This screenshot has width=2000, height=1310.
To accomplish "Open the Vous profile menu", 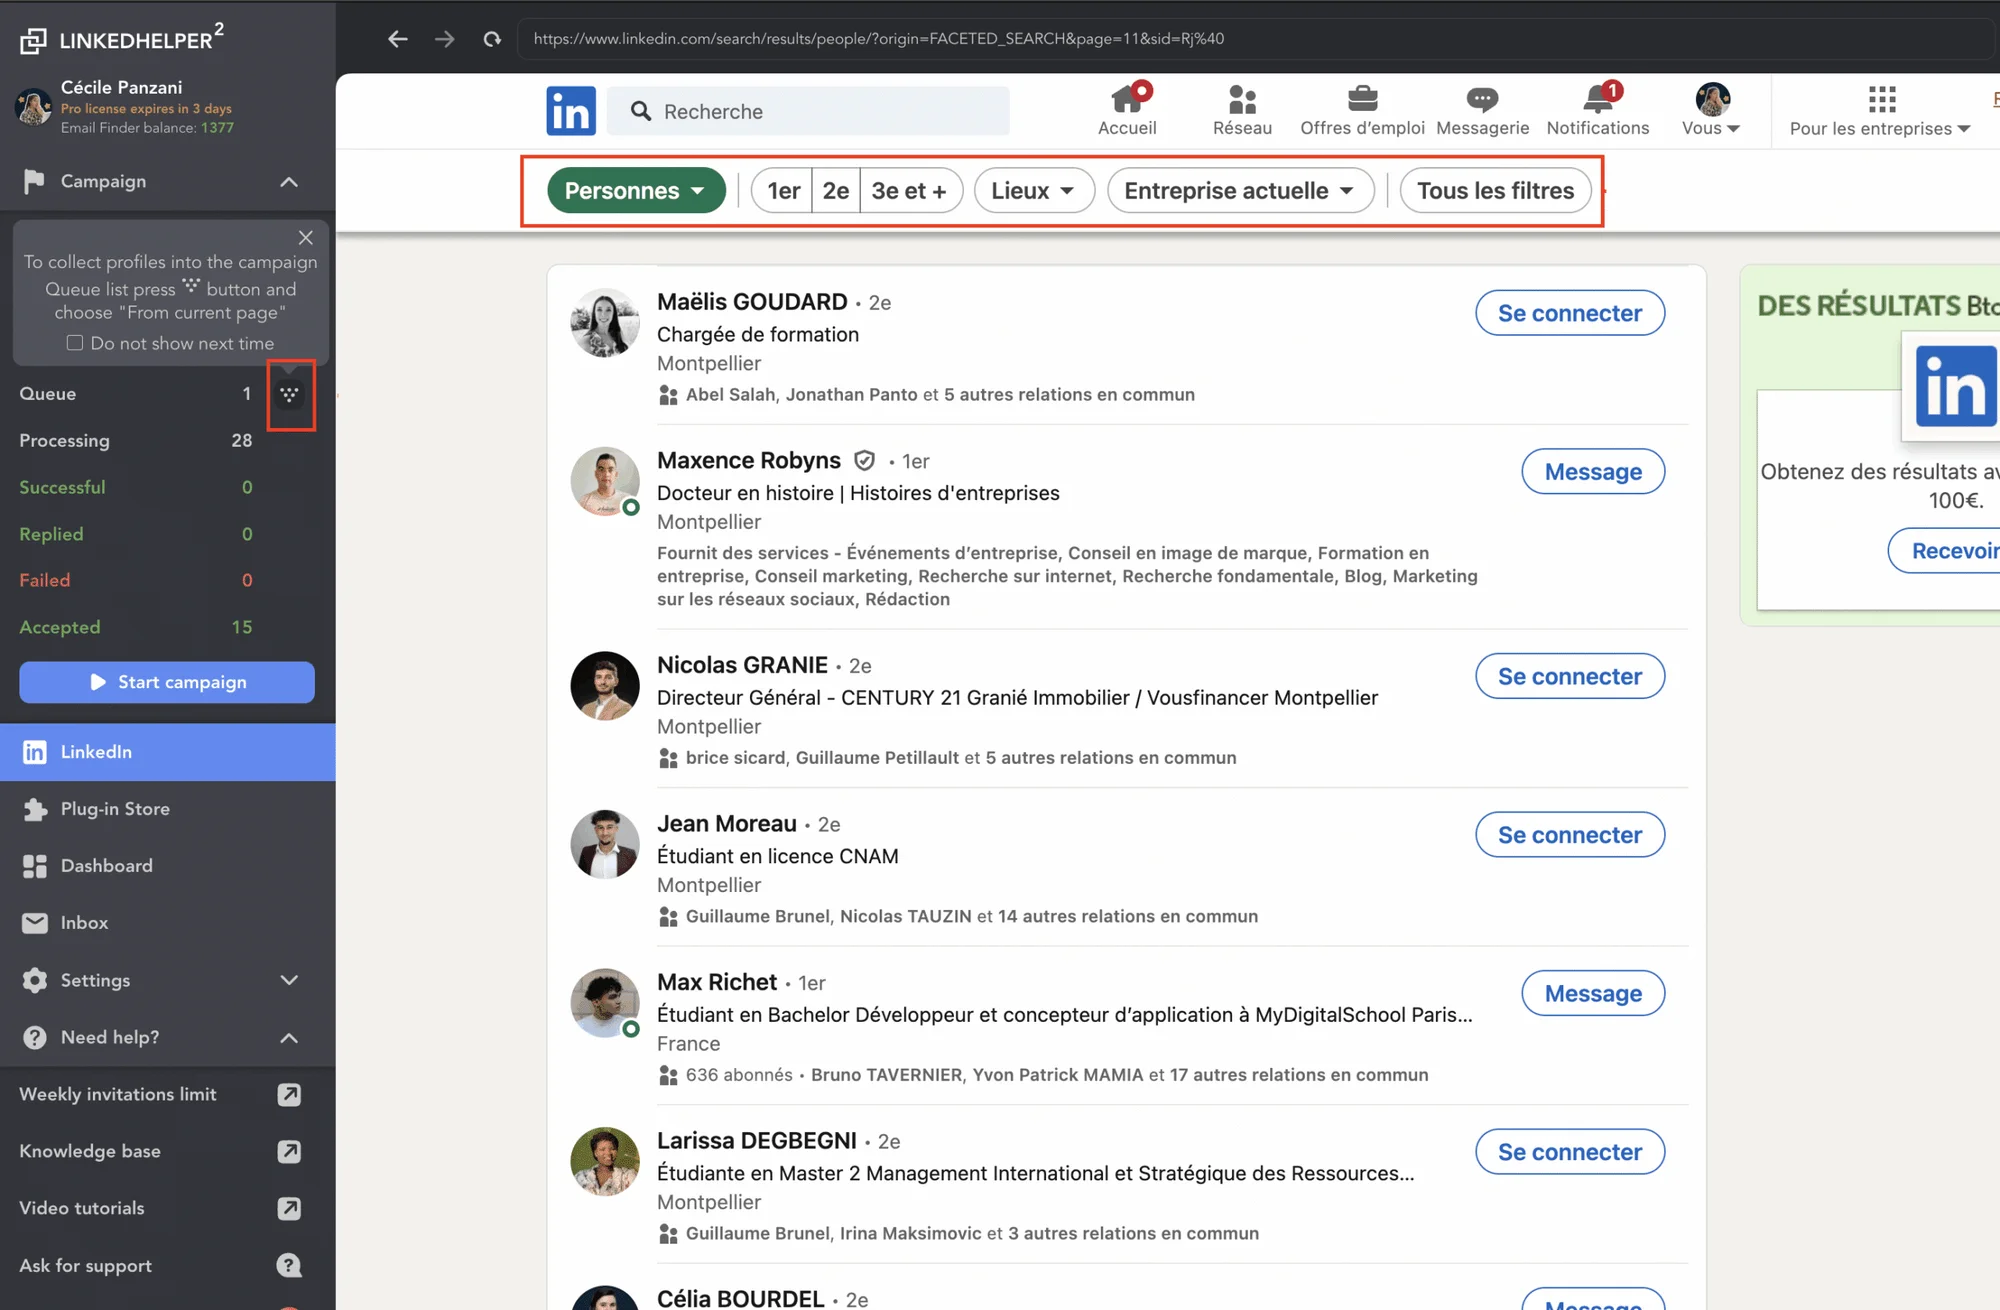I will click(1711, 111).
